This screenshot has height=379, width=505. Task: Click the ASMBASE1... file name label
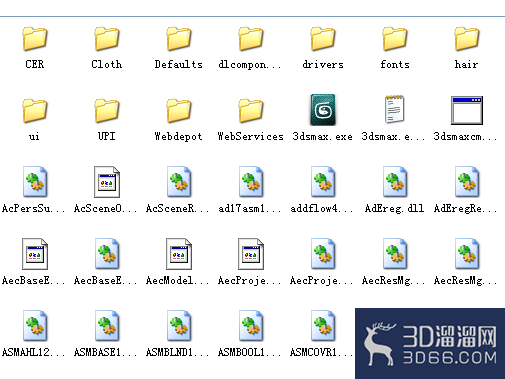pyautogui.click(x=105, y=352)
